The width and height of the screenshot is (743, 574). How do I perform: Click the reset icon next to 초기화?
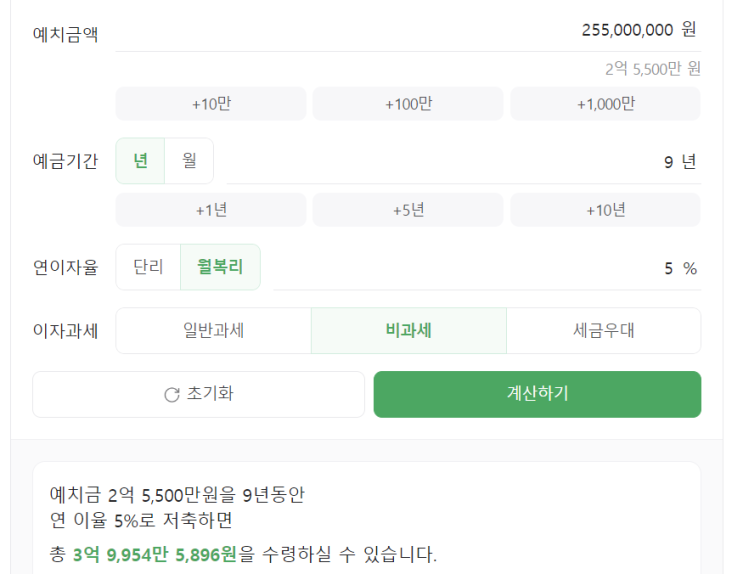tap(172, 395)
